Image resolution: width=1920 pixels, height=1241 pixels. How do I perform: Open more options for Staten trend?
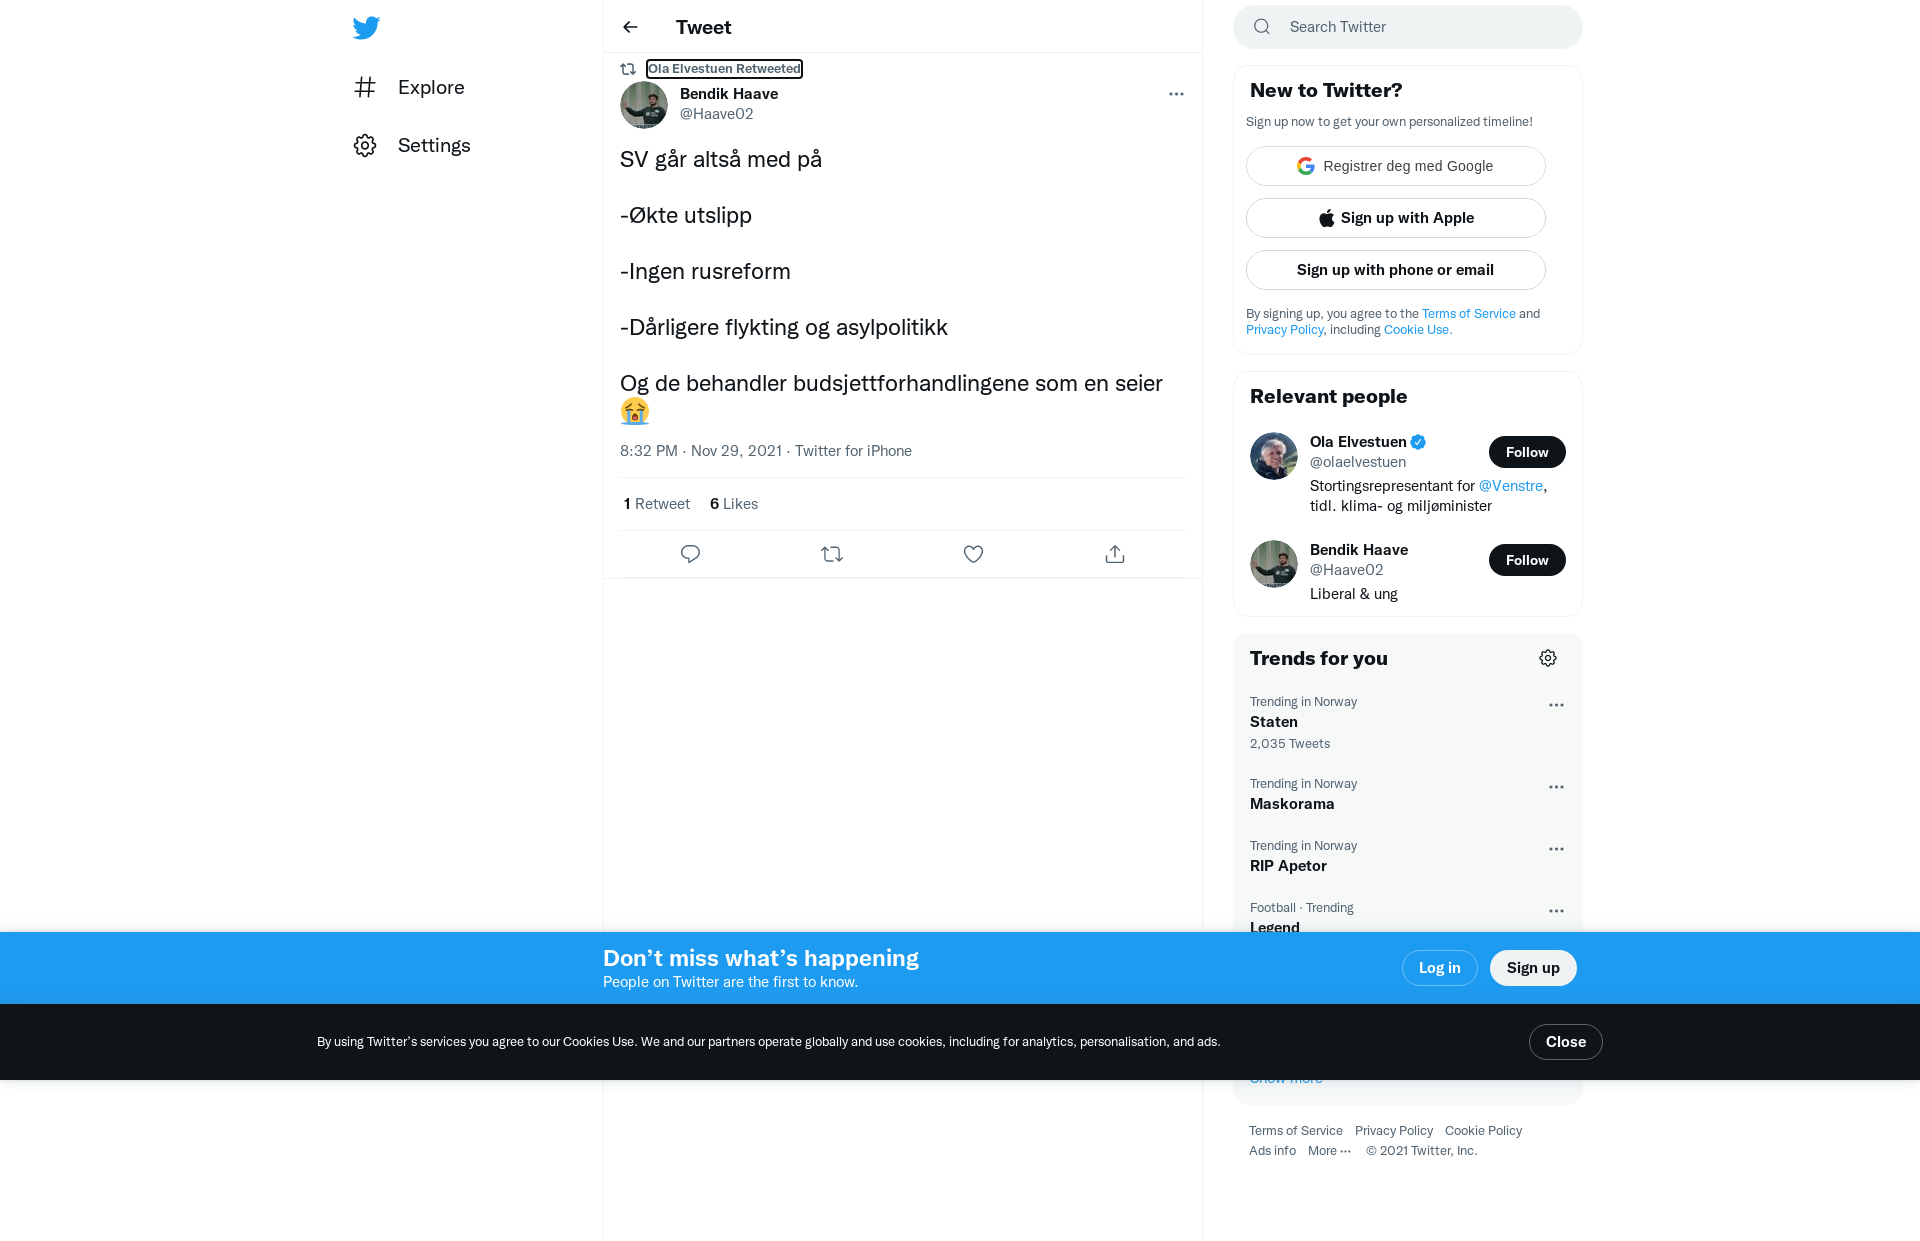[1556, 705]
